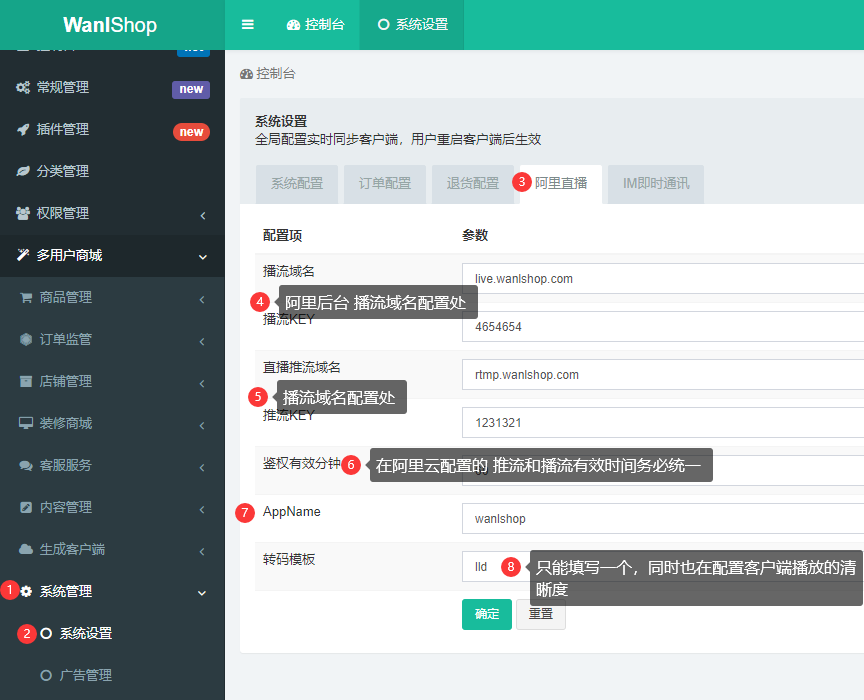Click the 系统管理 gear icon
Image resolution: width=864 pixels, height=700 pixels.
26,591
